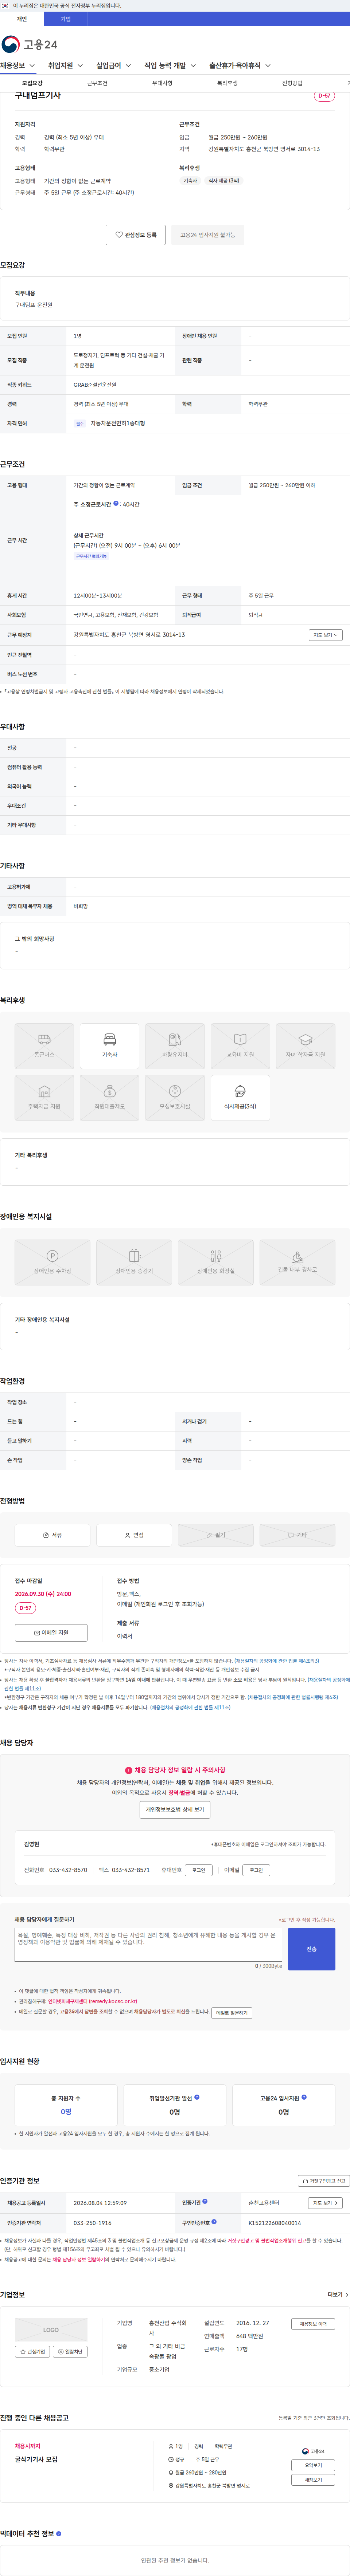Expand 기업정보 with 더보기
The image size is (350, 2576).
(x=338, y=2295)
